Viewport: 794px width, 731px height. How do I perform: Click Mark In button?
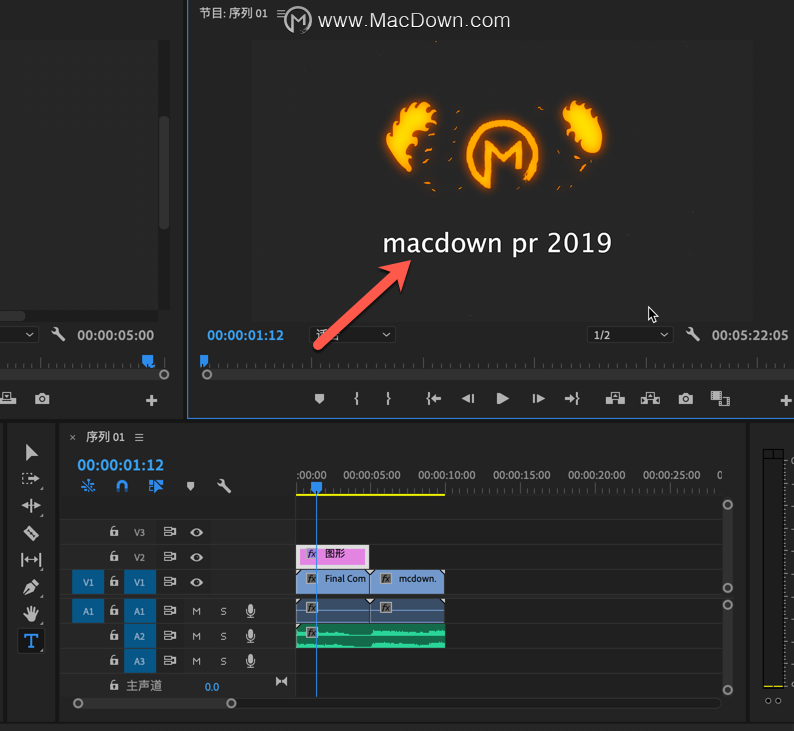point(356,399)
